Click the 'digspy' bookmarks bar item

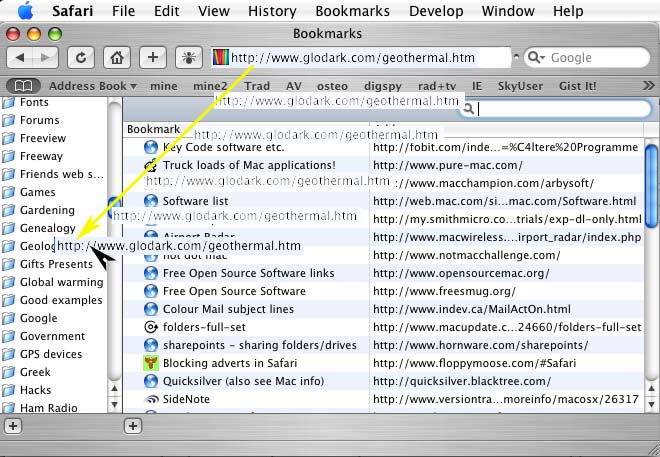(x=383, y=86)
